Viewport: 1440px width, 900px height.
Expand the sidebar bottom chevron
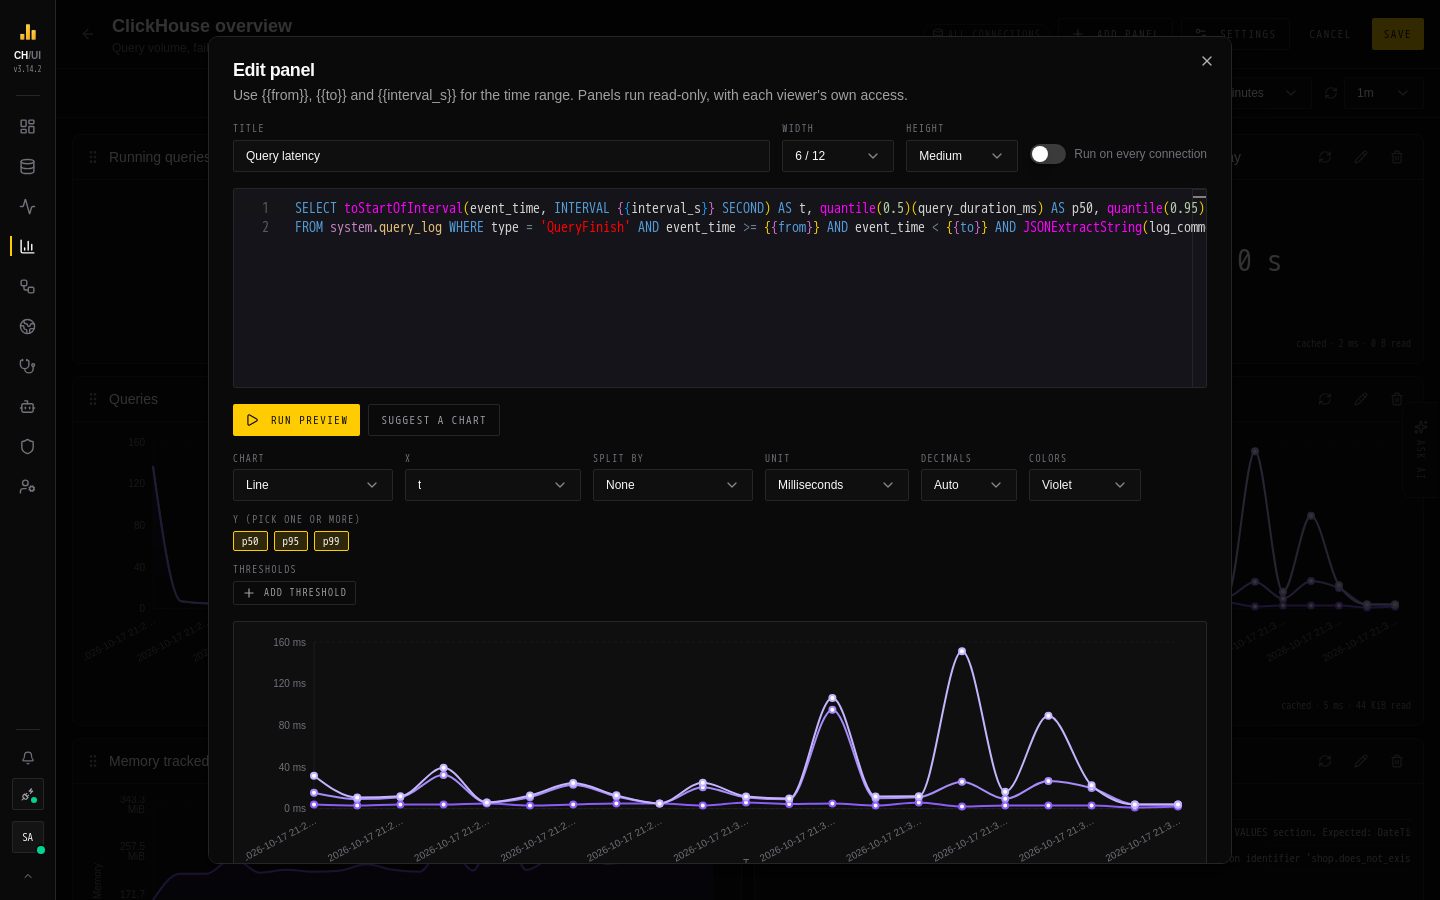27,876
